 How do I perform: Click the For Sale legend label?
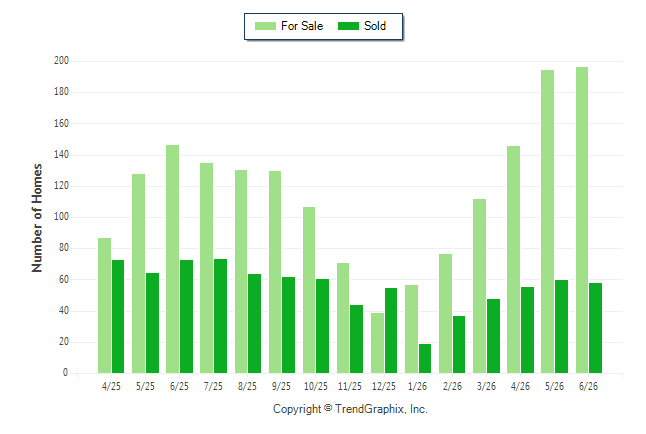tap(302, 26)
